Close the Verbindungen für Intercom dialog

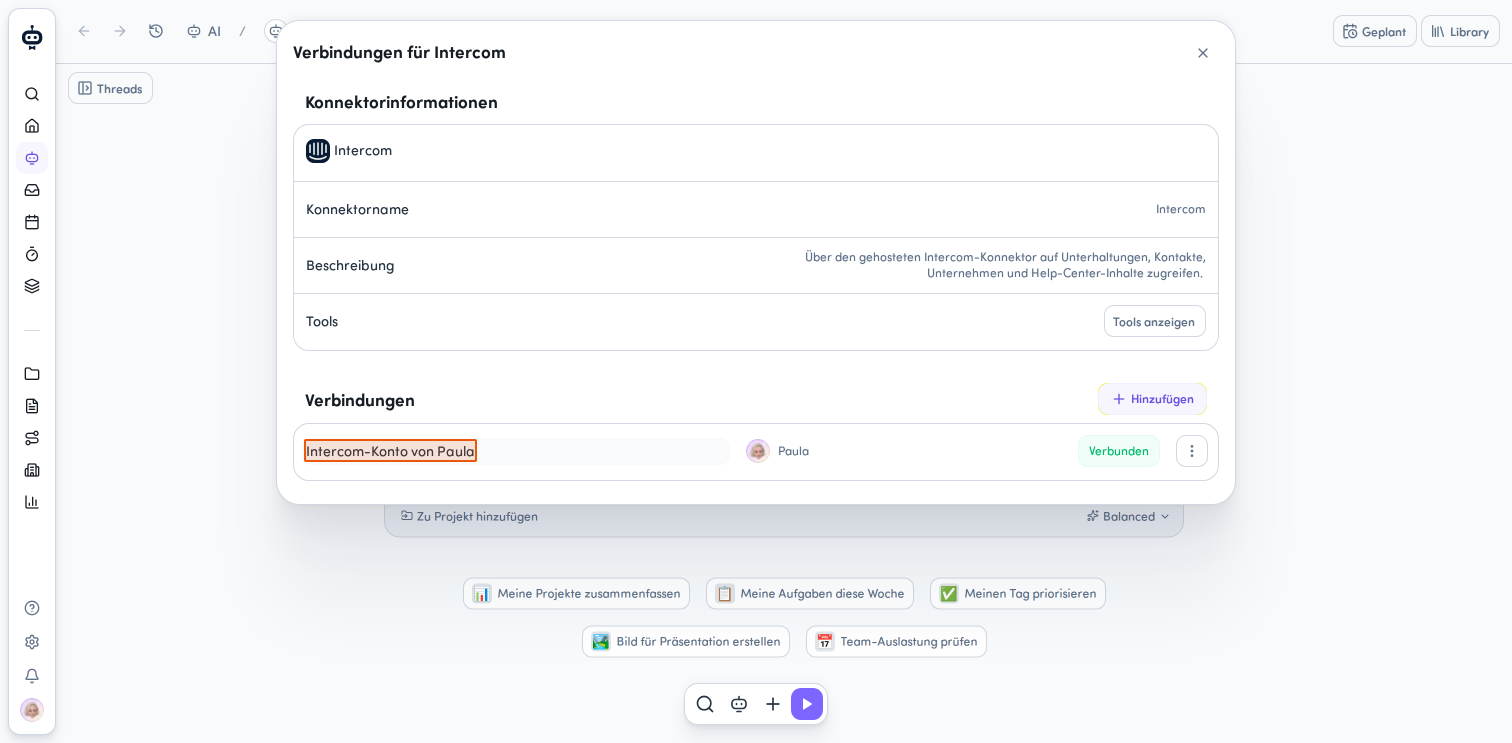[1203, 53]
